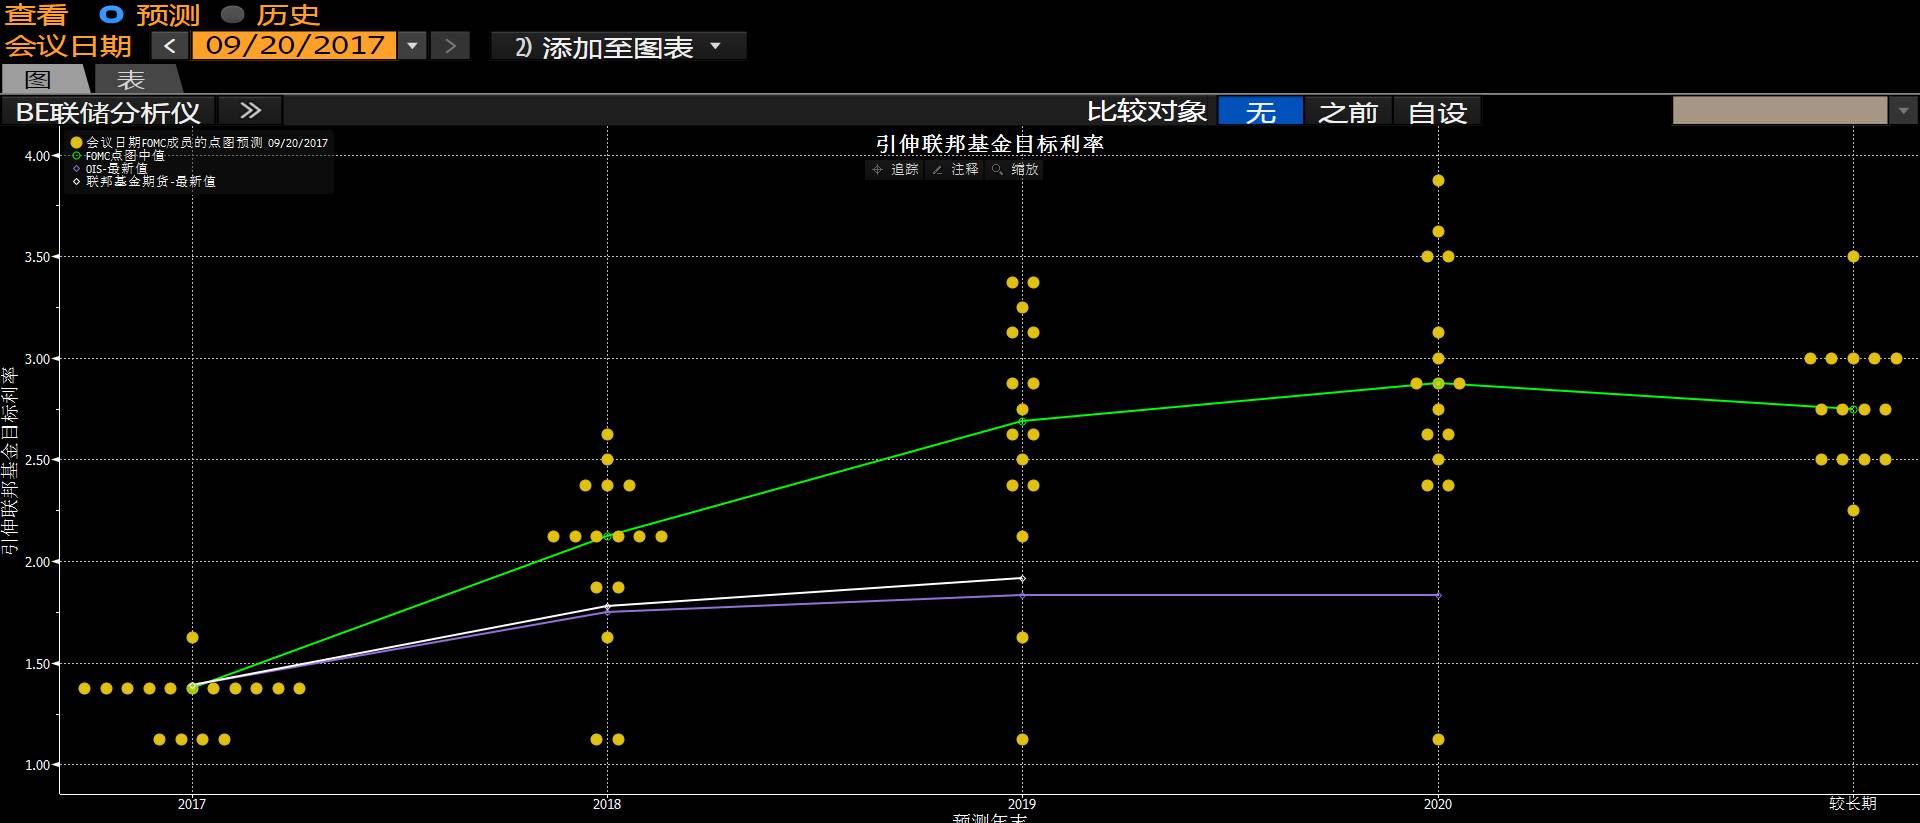This screenshot has height=823, width=1920.
Task: Switch to the 图 tab
Action: [39, 80]
